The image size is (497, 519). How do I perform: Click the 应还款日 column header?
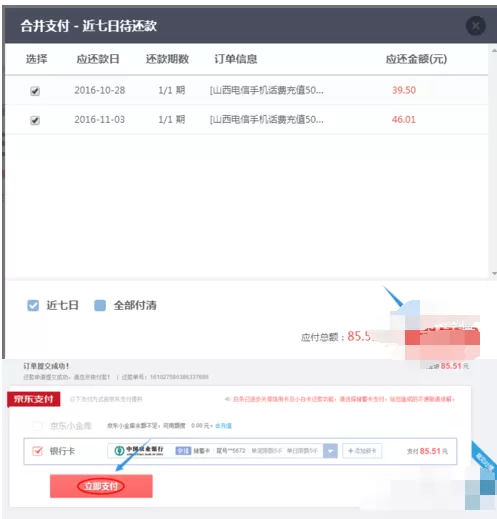[98, 59]
